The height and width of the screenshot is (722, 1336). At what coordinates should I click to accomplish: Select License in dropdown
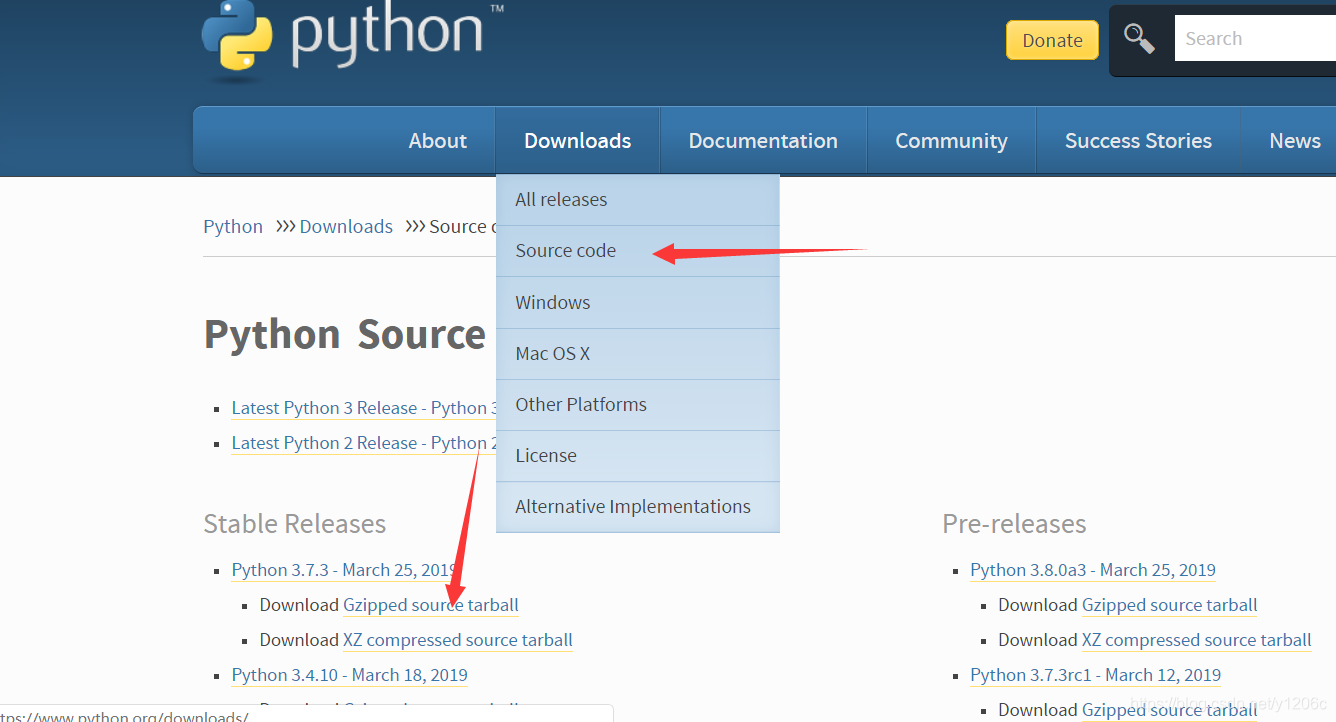(637, 456)
